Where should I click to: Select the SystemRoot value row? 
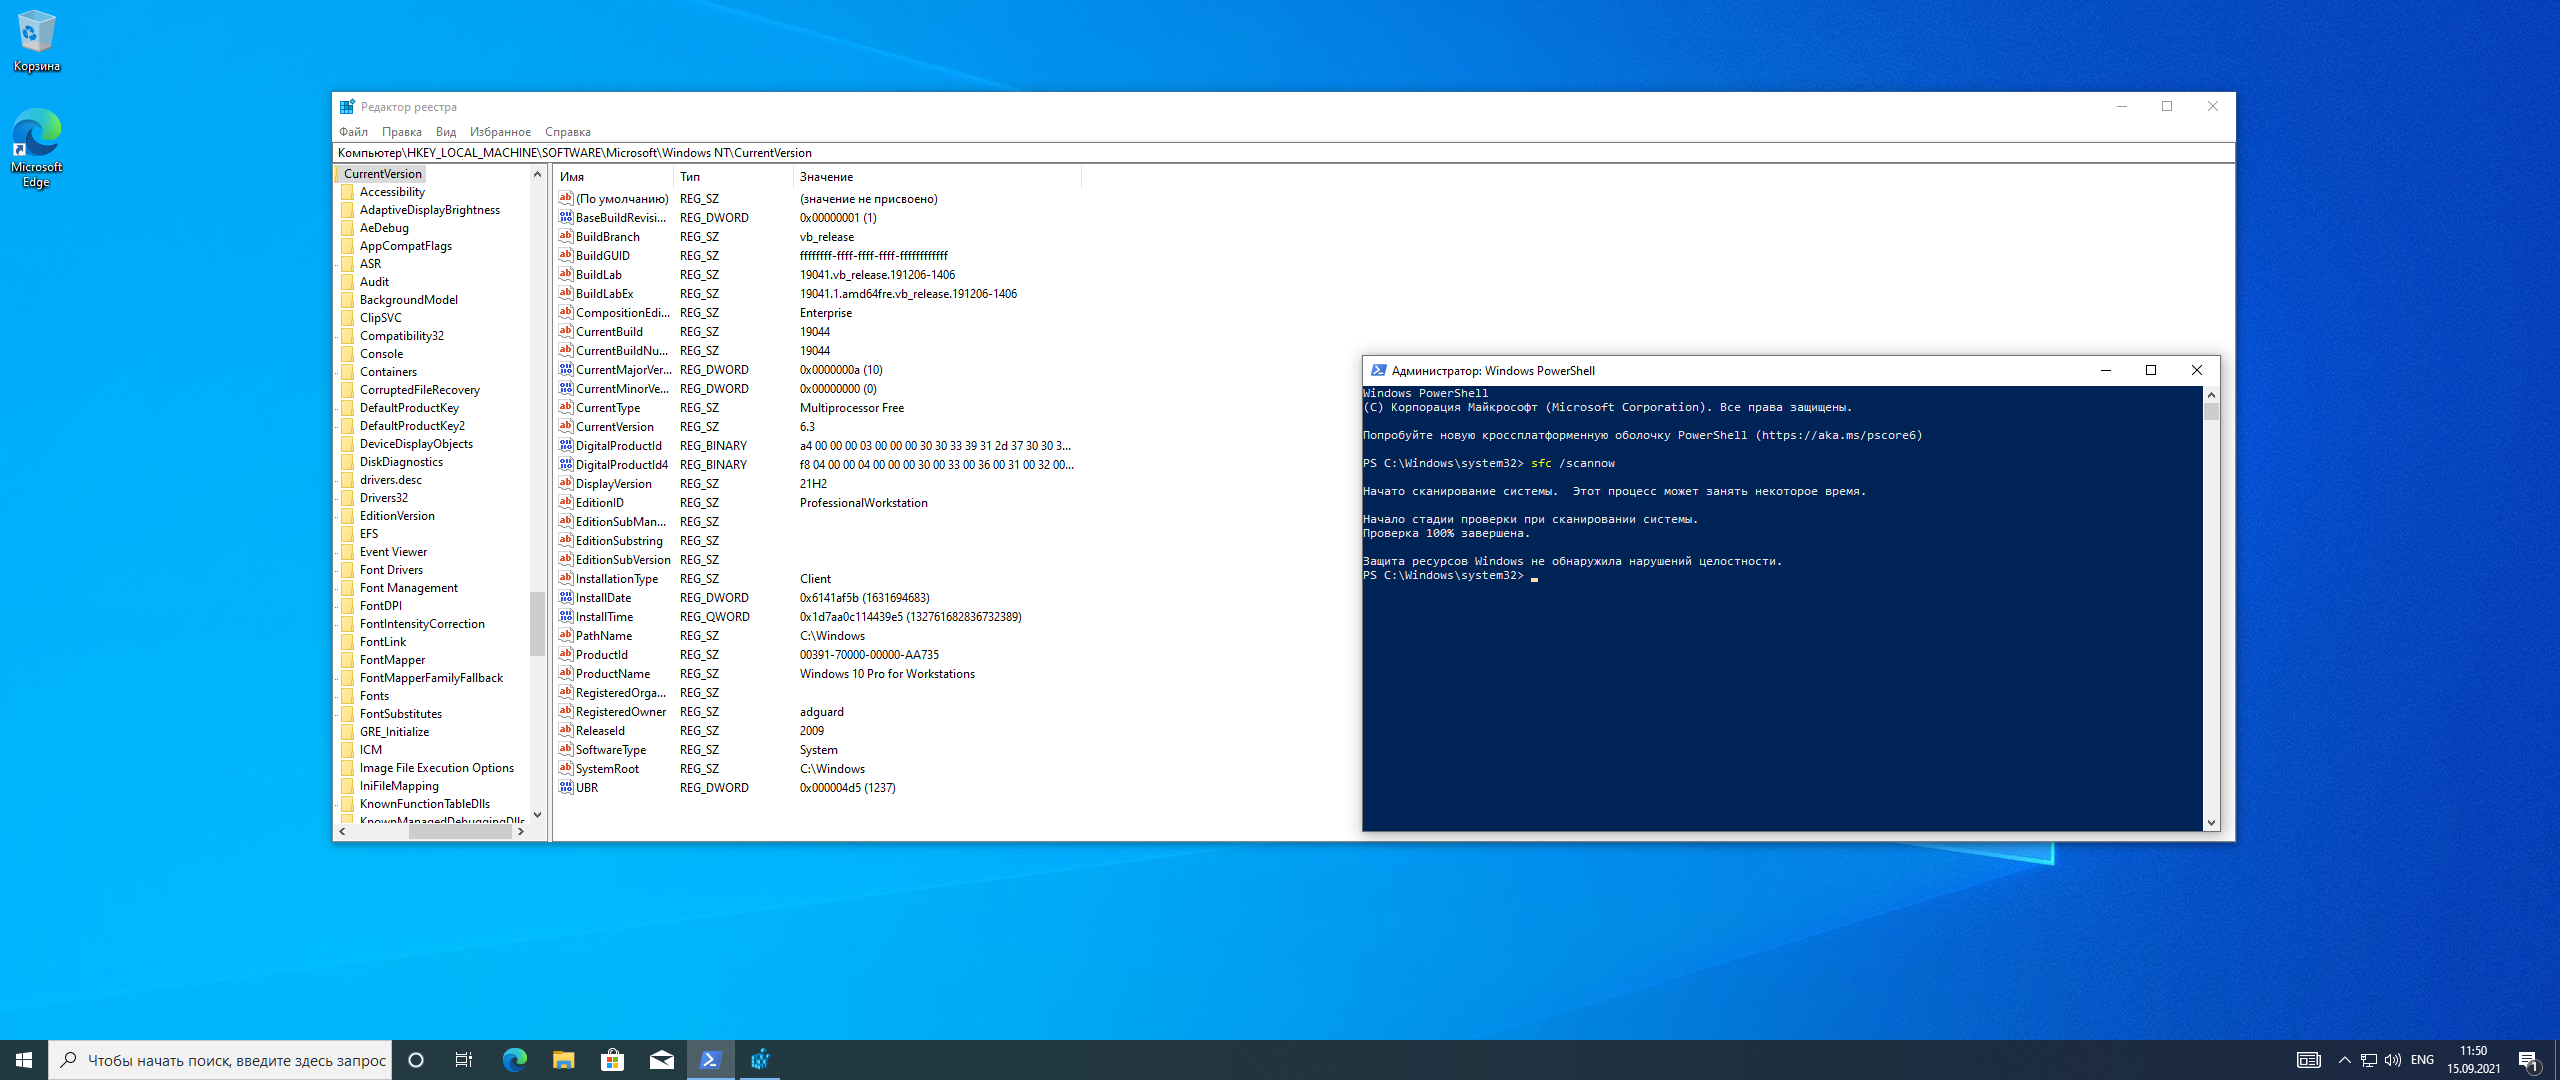[818, 769]
